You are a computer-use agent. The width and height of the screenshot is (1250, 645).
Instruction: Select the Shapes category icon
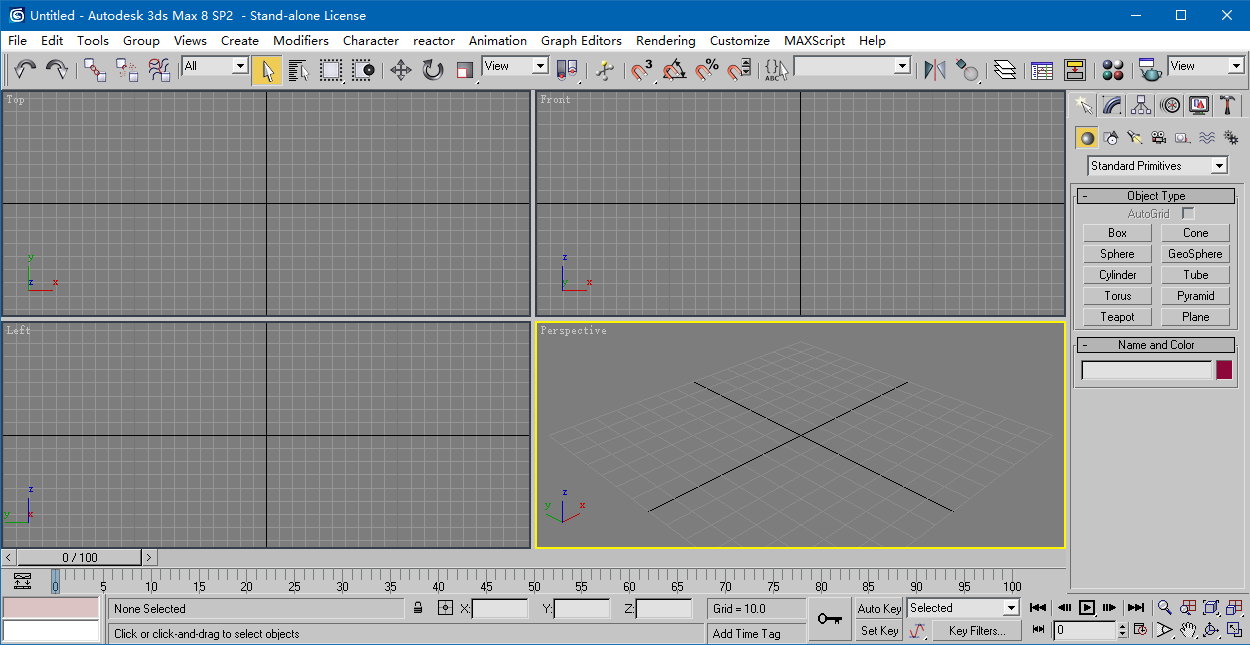click(x=1111, y=138)
